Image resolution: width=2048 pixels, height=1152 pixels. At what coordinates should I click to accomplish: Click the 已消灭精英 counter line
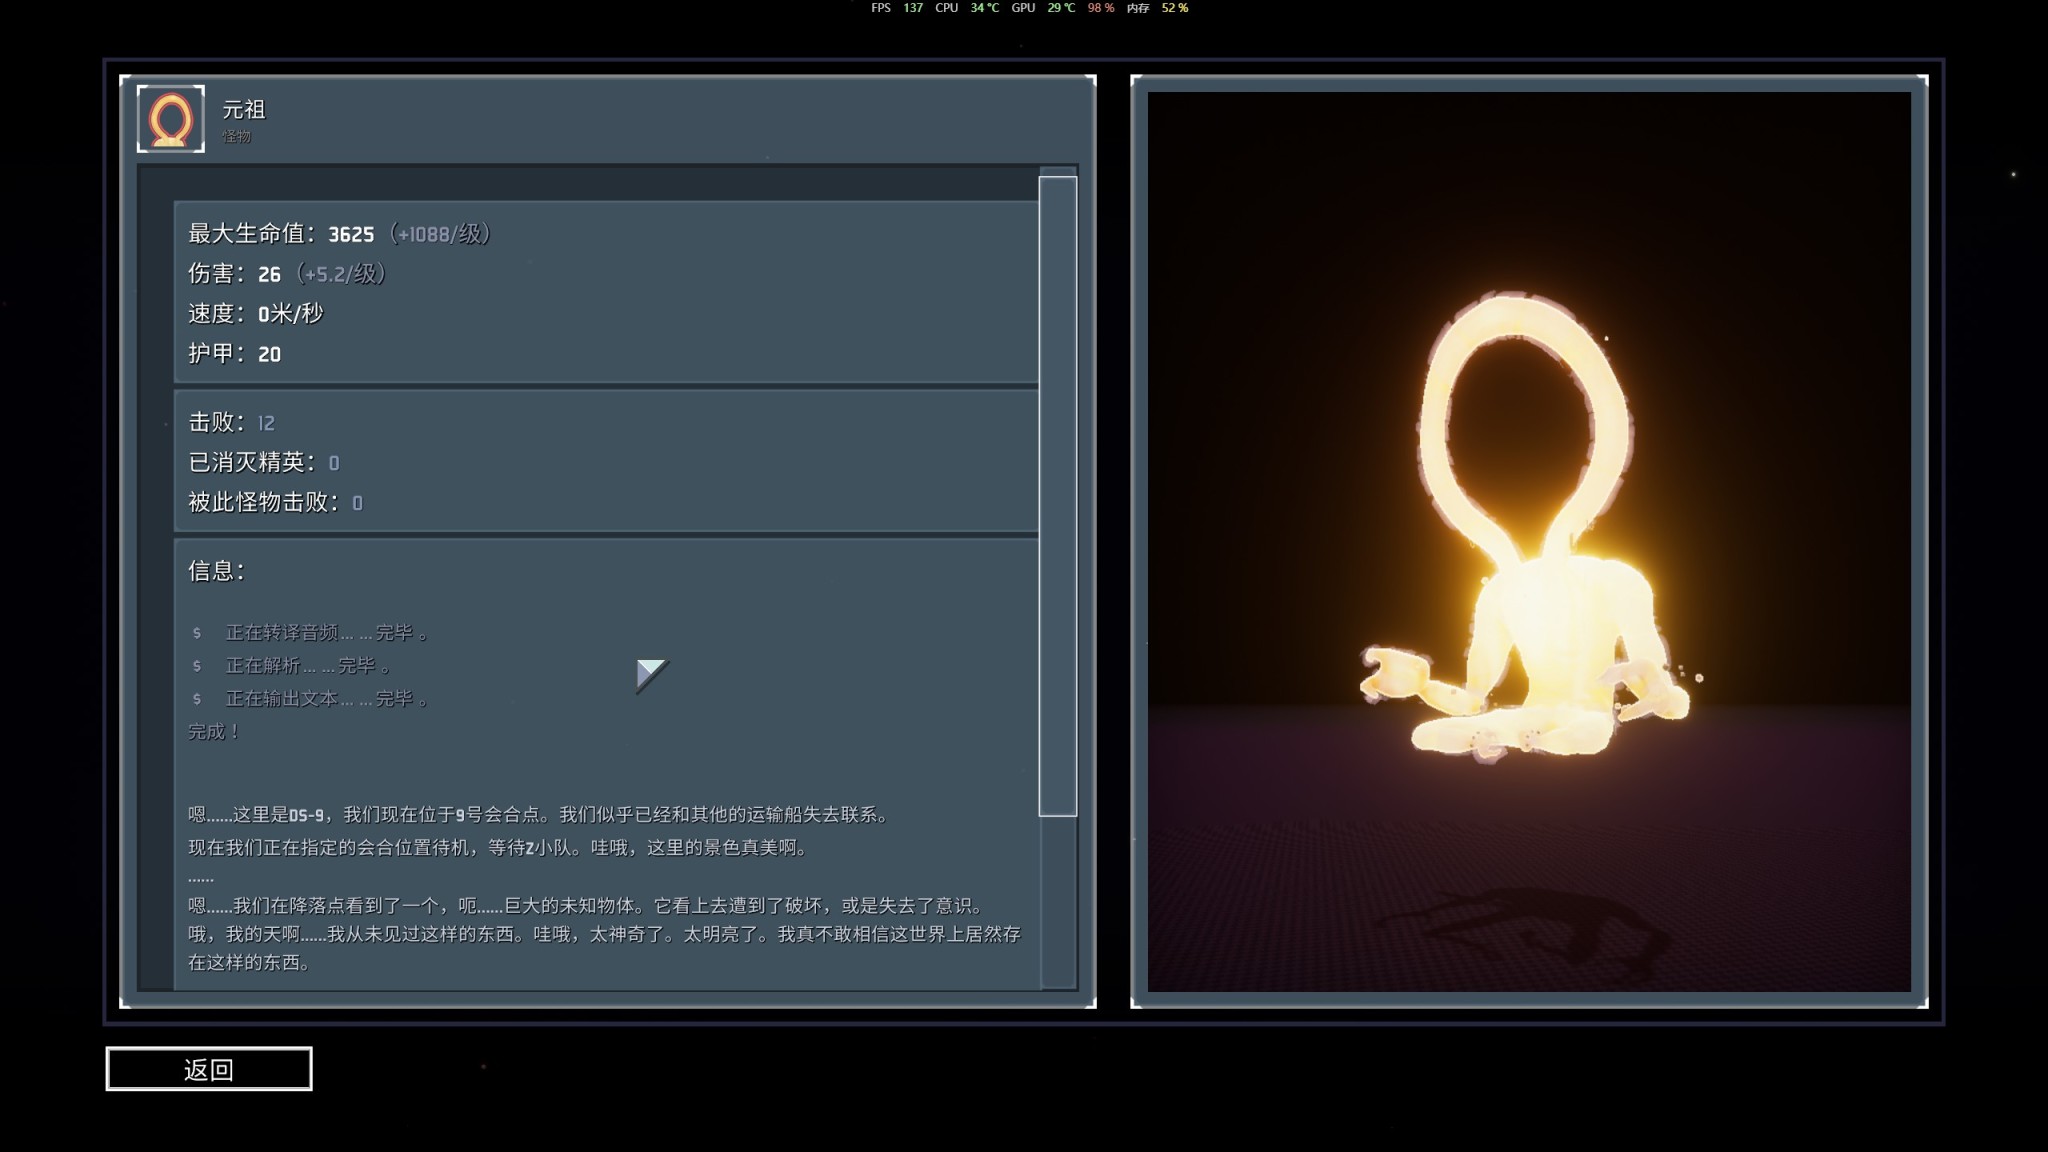pyautogui.click(x=264, y=463)
